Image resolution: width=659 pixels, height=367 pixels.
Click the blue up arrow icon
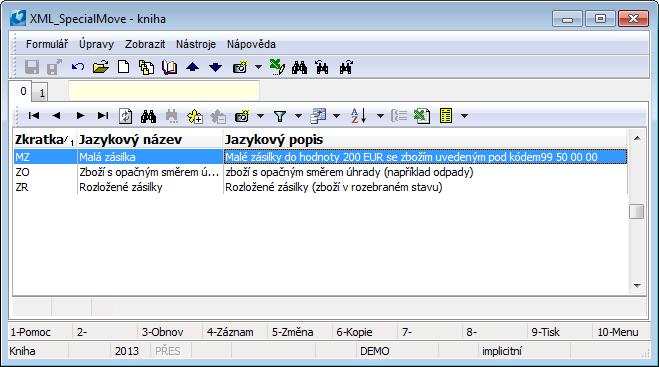tap(192, 67)
